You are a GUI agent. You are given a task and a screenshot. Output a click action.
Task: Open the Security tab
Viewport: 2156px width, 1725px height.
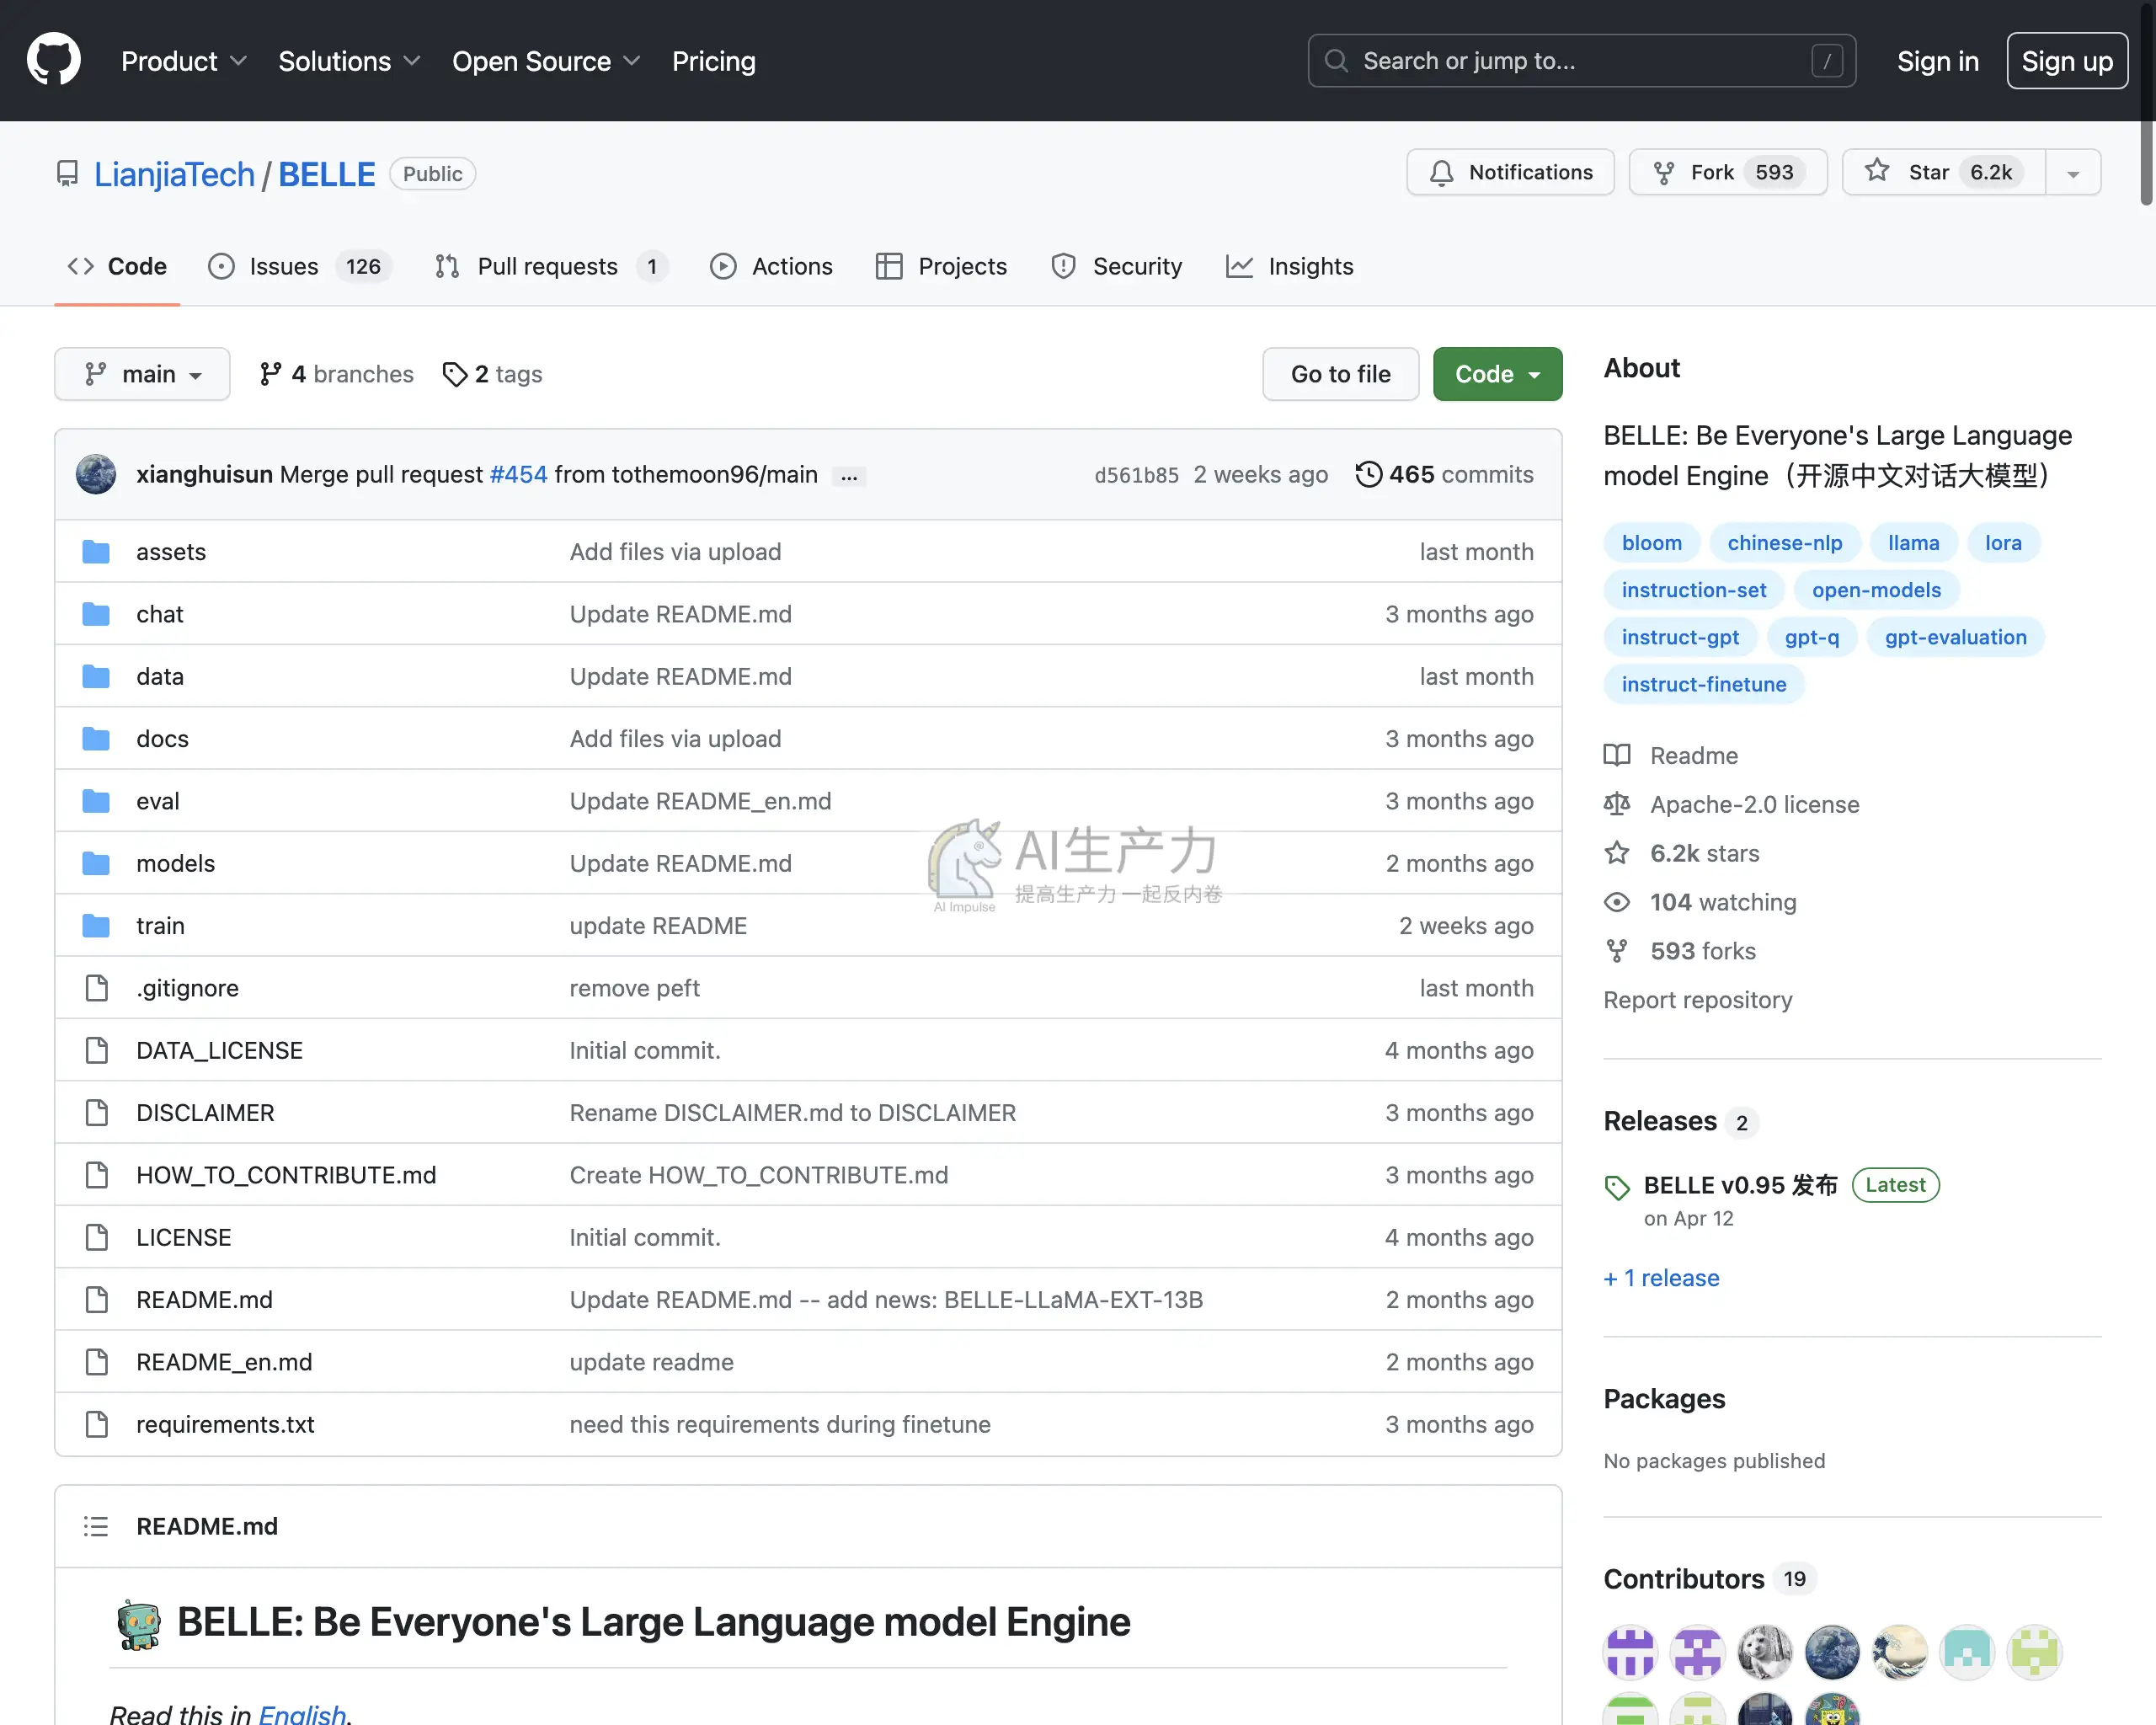point(1116,266)
